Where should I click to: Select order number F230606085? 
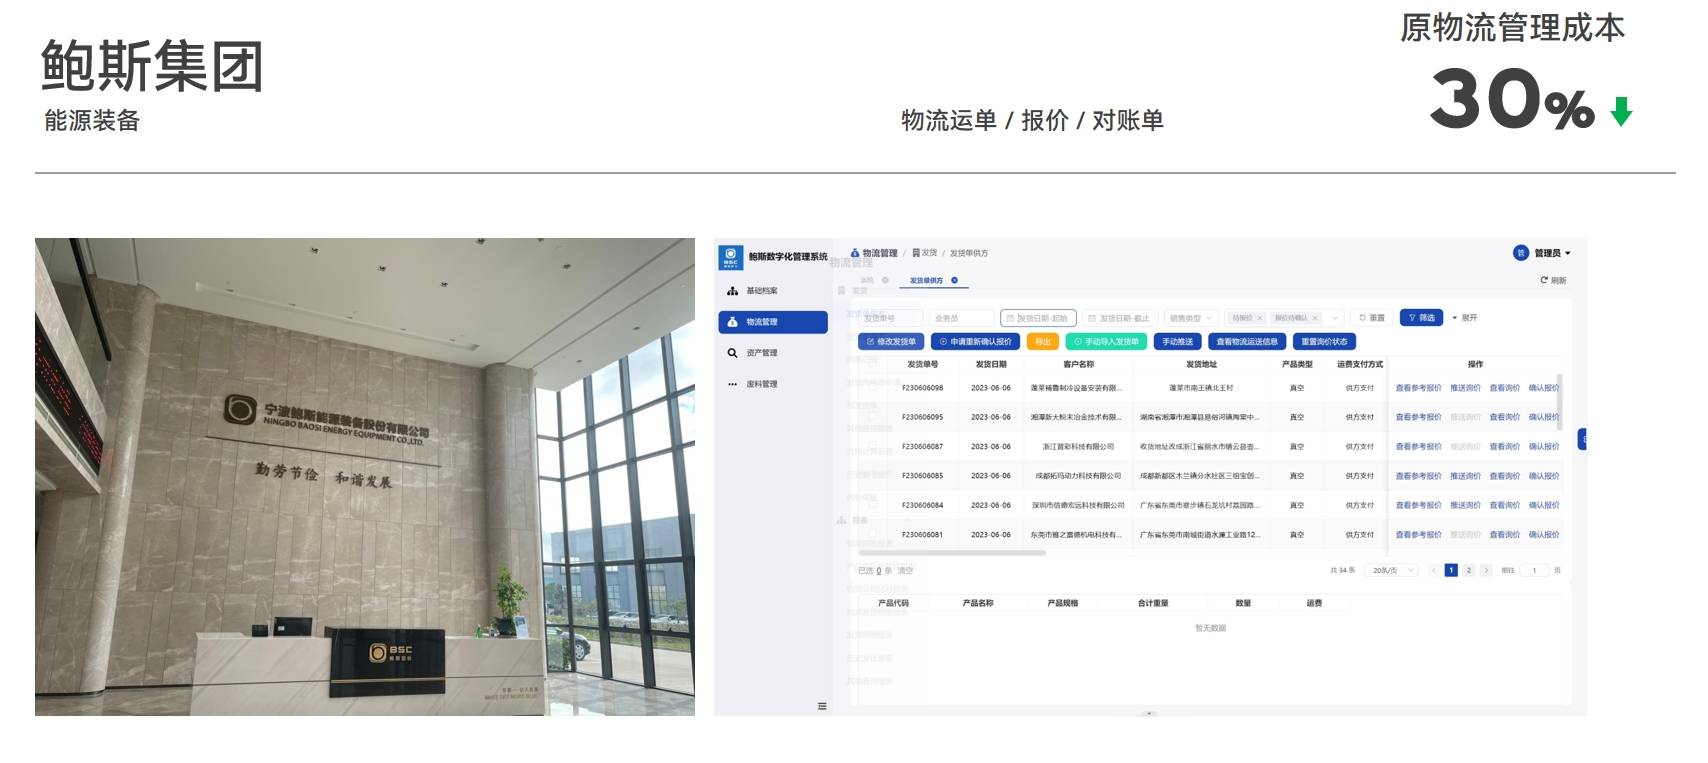(922, 476)
